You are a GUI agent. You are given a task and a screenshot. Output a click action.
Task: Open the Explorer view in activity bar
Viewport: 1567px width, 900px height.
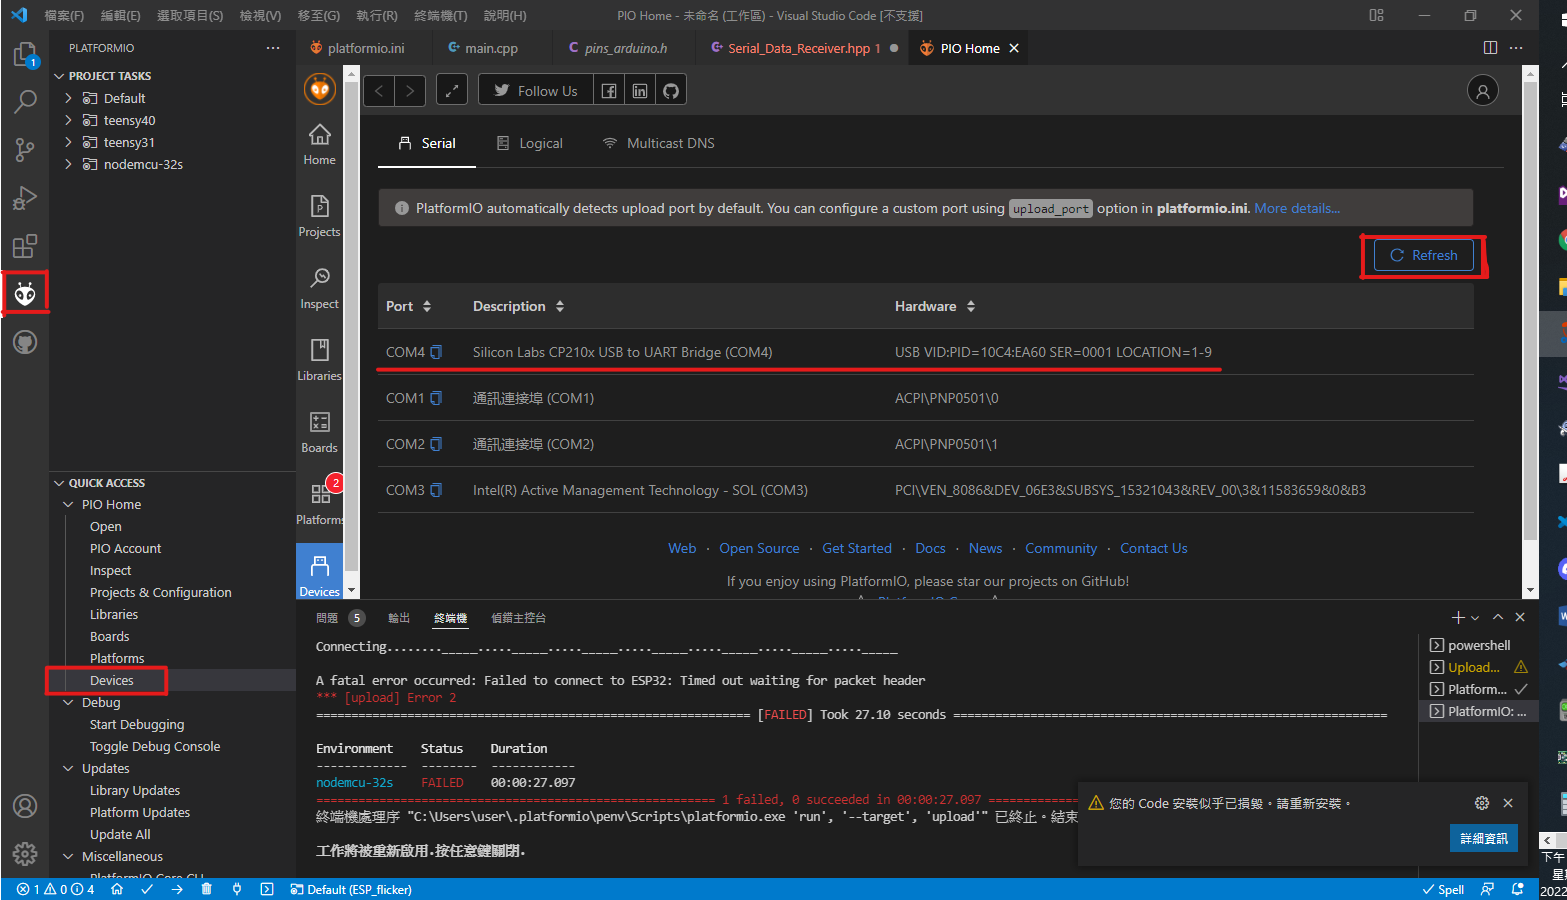[x=25, y=55]
